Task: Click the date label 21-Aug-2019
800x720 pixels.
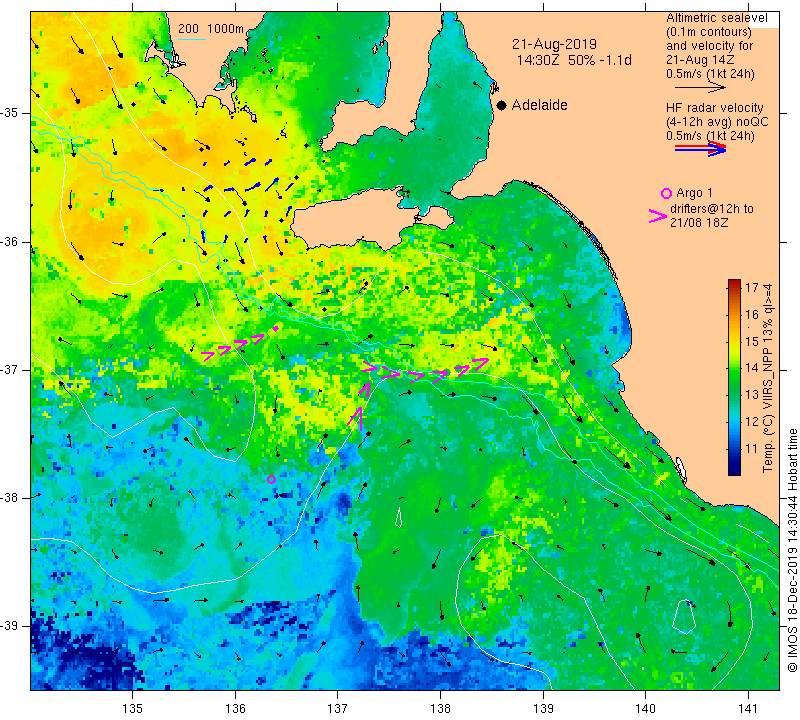Action: (555, 44)
